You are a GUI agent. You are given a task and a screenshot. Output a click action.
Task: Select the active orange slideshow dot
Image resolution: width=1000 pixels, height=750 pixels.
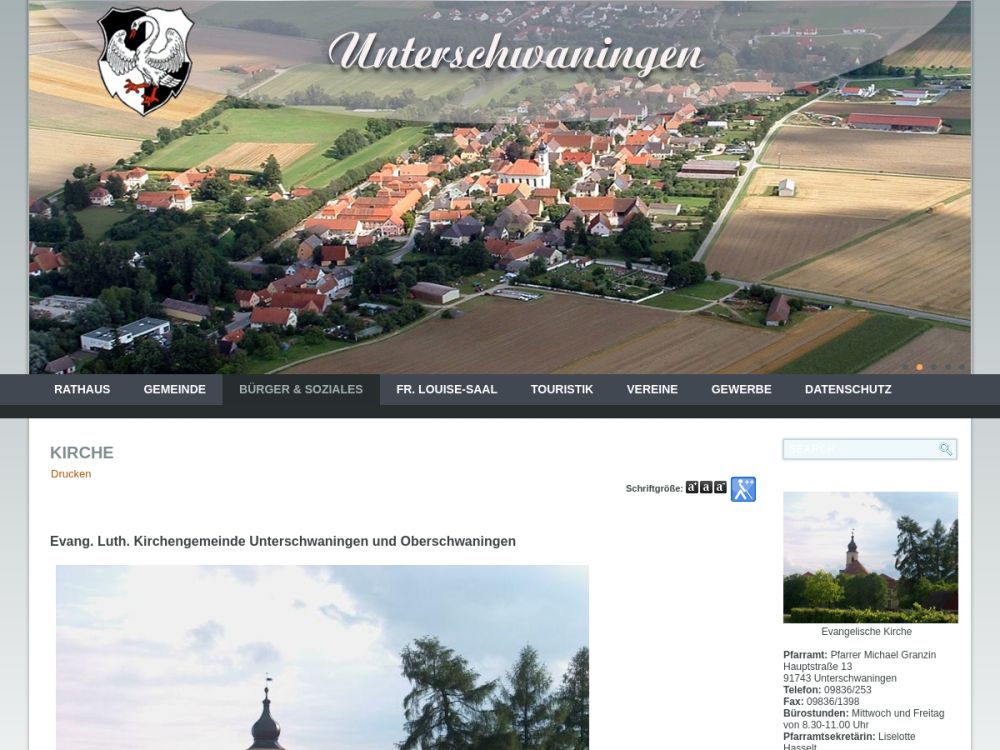click(x=919, y=367)
